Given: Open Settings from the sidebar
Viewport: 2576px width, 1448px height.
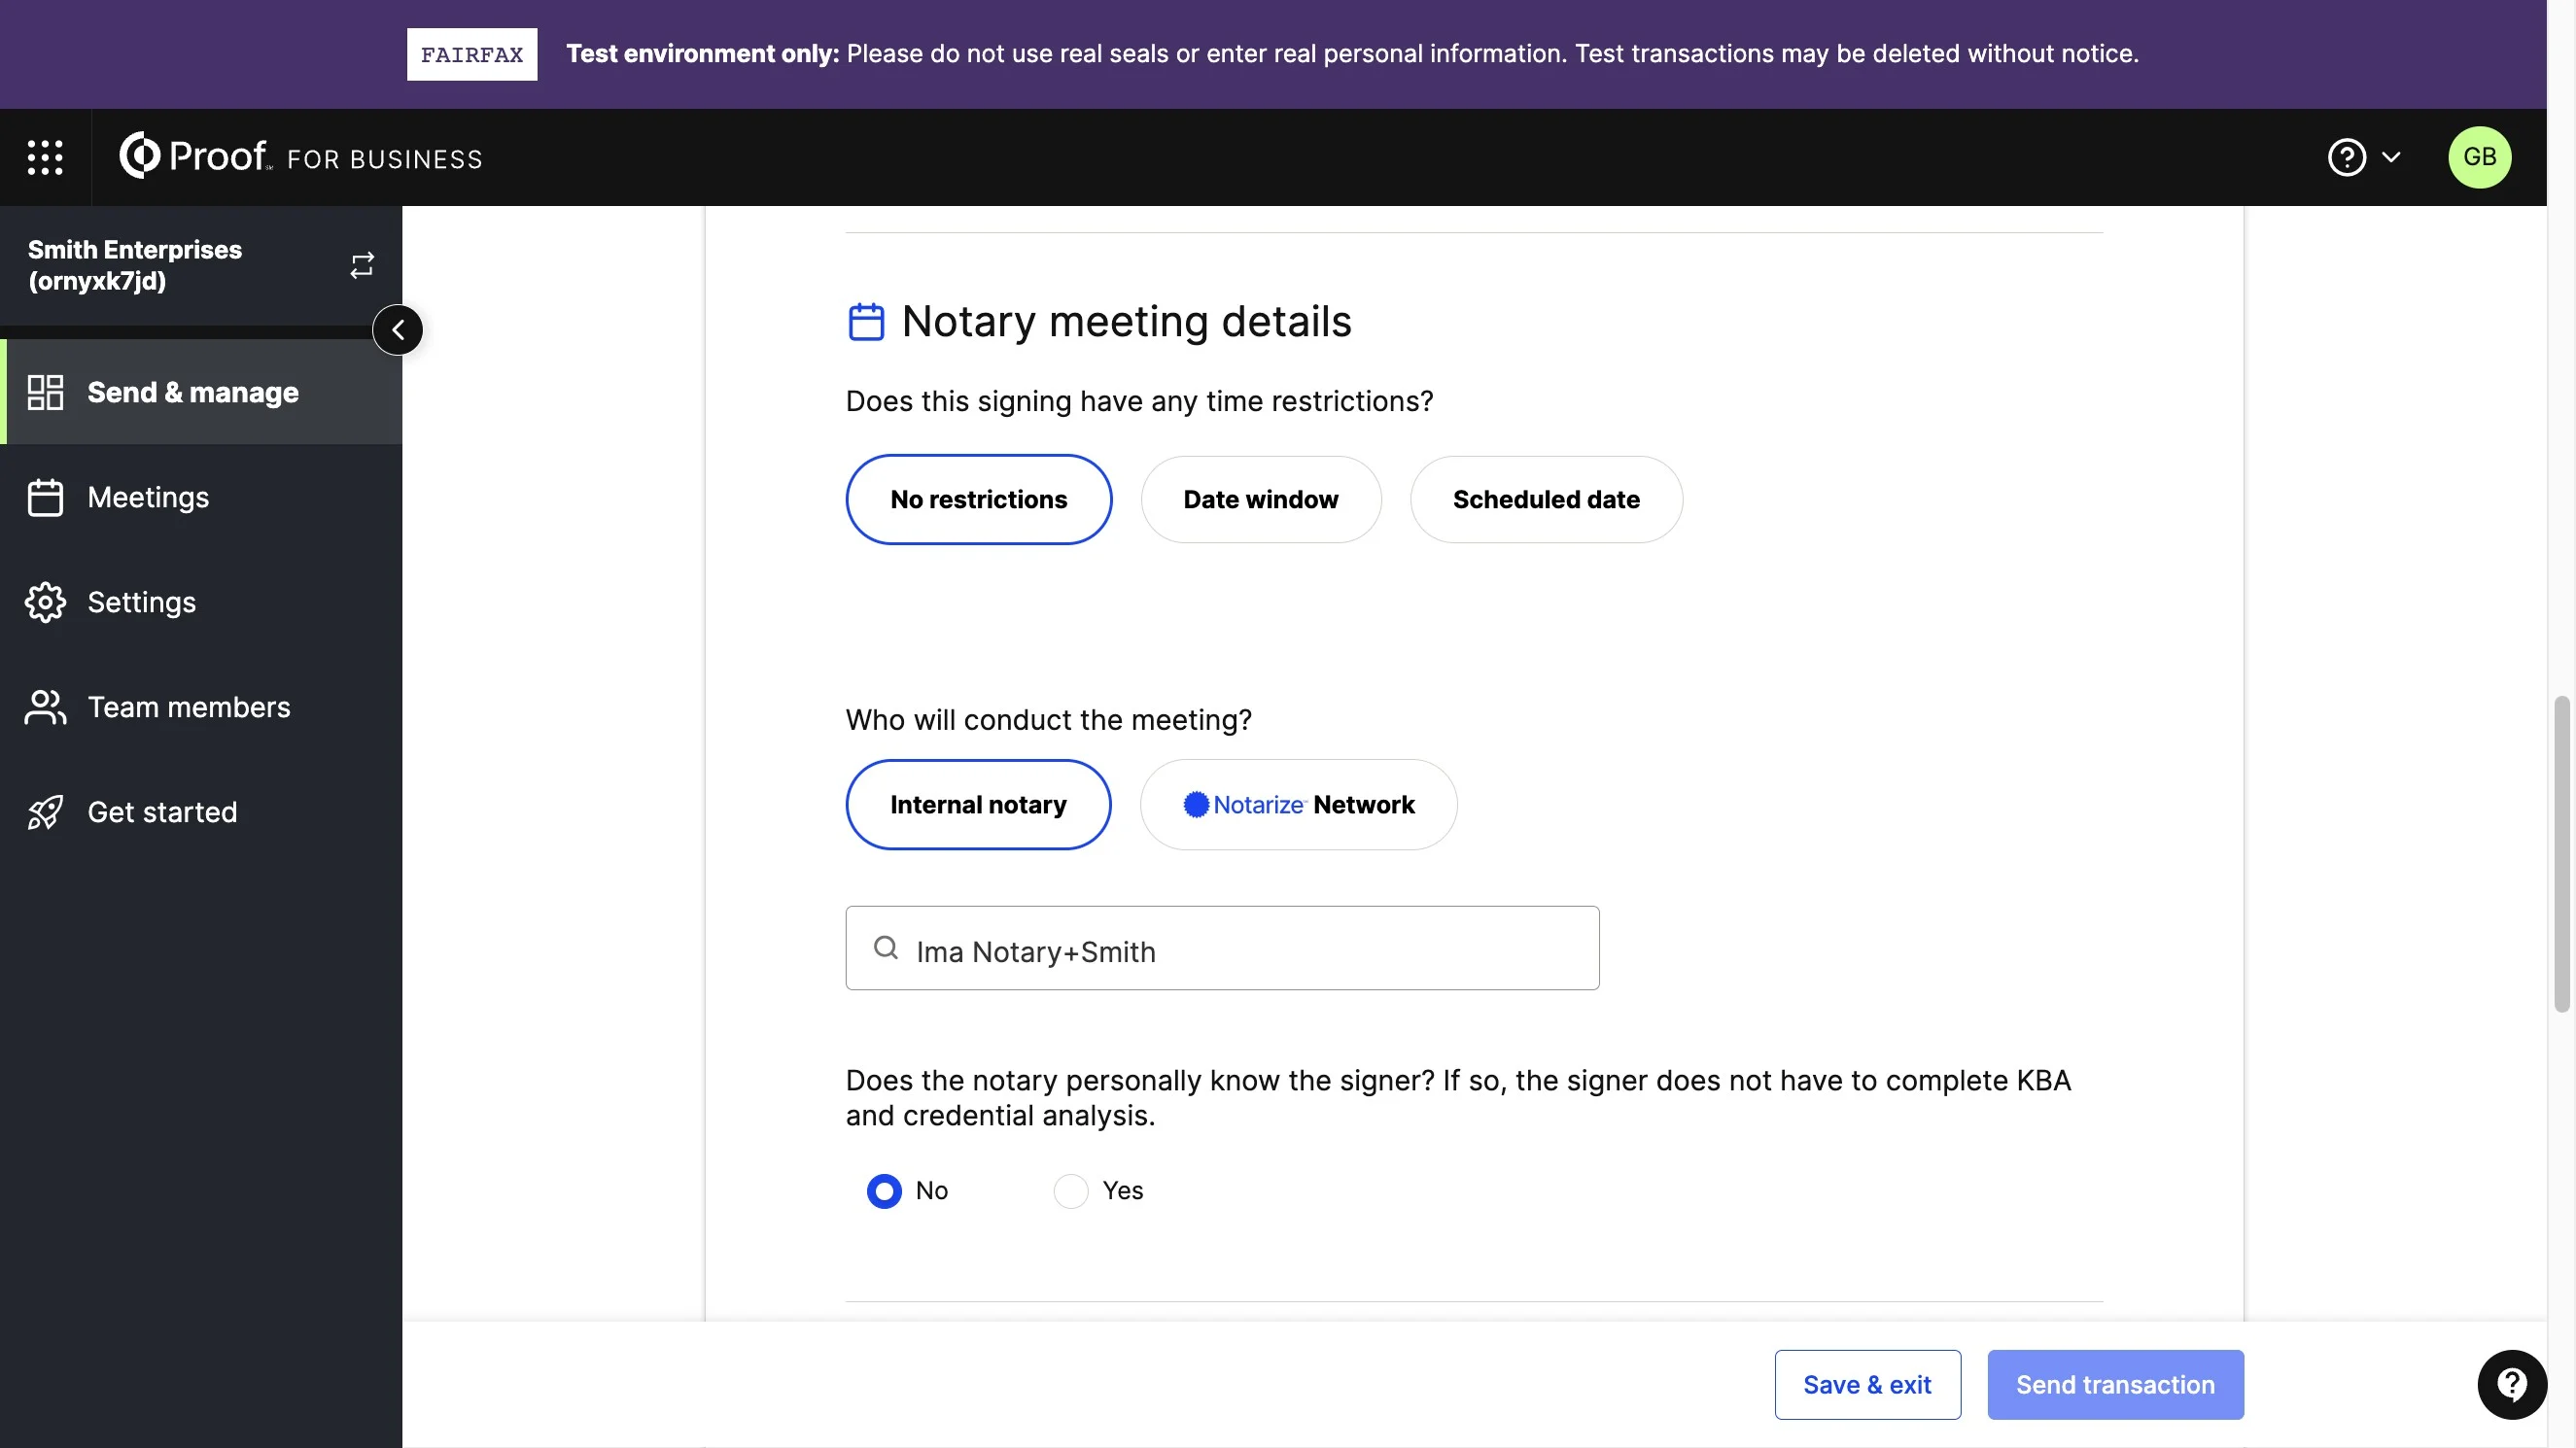Looking at the screenshot, I should coord(201,602).
